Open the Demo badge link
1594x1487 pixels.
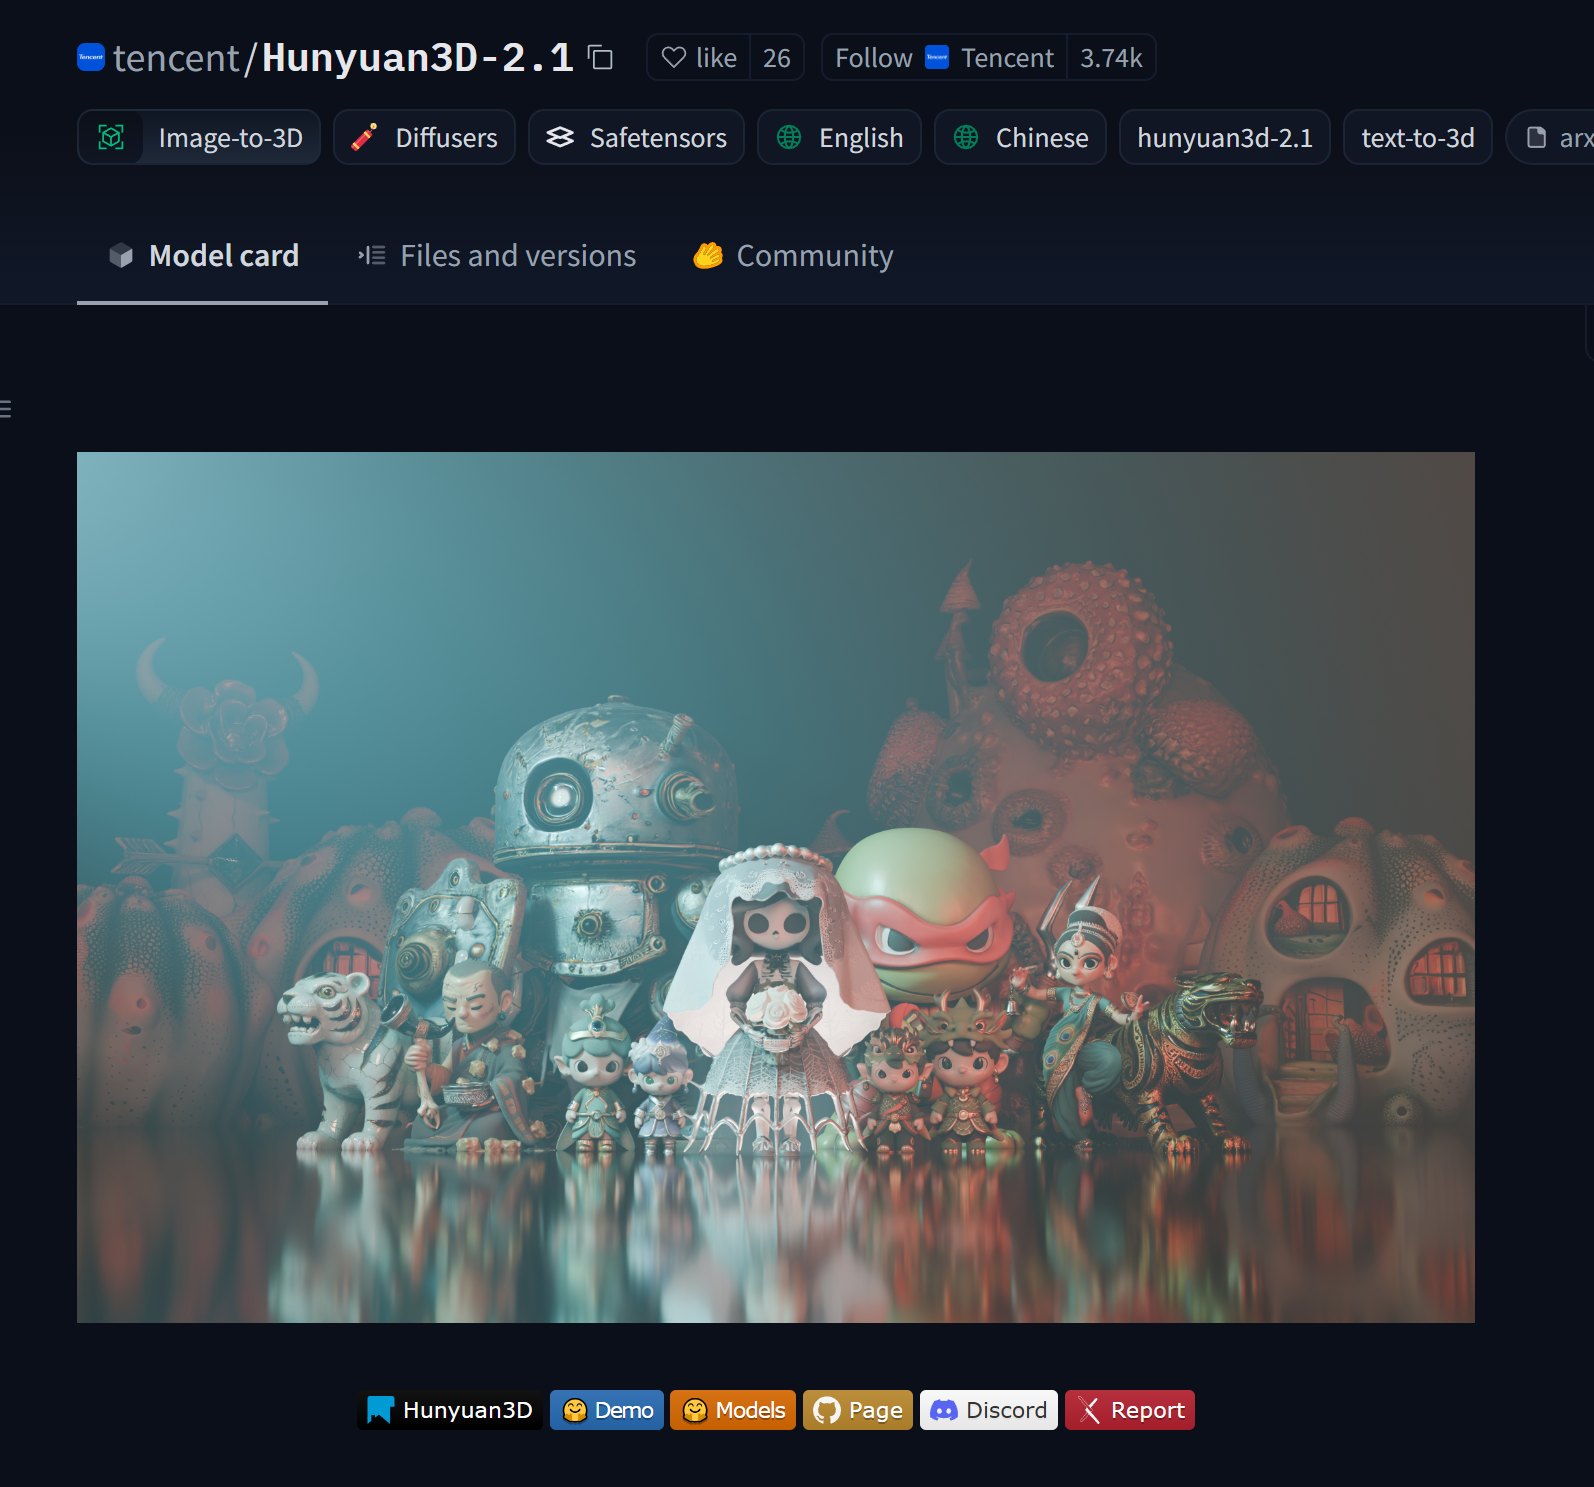[607, 1410]
